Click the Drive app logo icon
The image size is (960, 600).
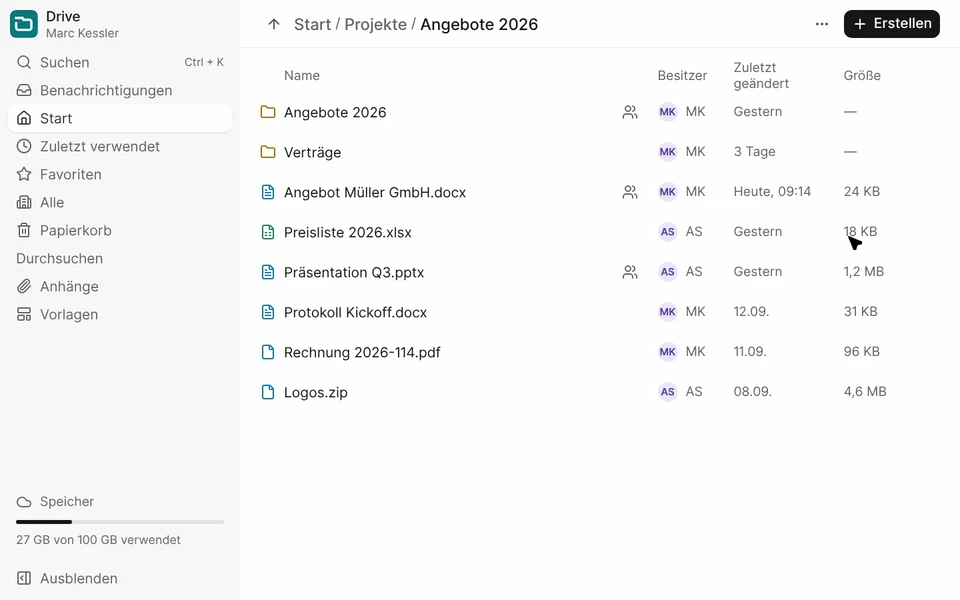coord(24,24)
